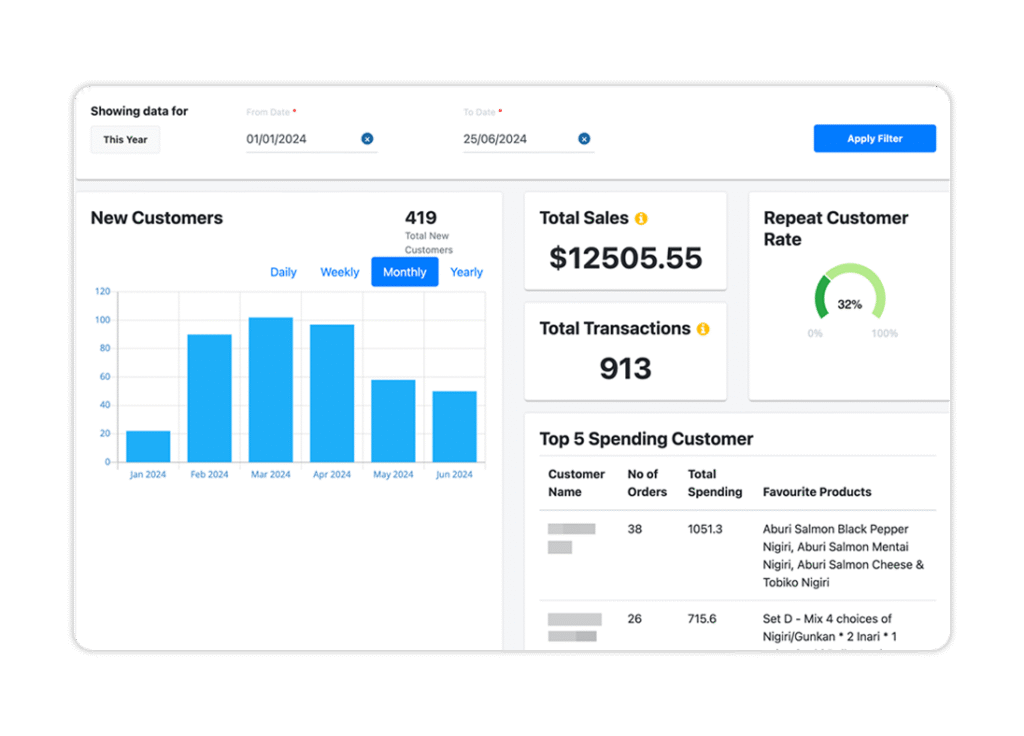Image resolution: width=1024 pixels, height=736 pixels.
Task: Click the Total Sales info icon
Action: pos(641,218)
